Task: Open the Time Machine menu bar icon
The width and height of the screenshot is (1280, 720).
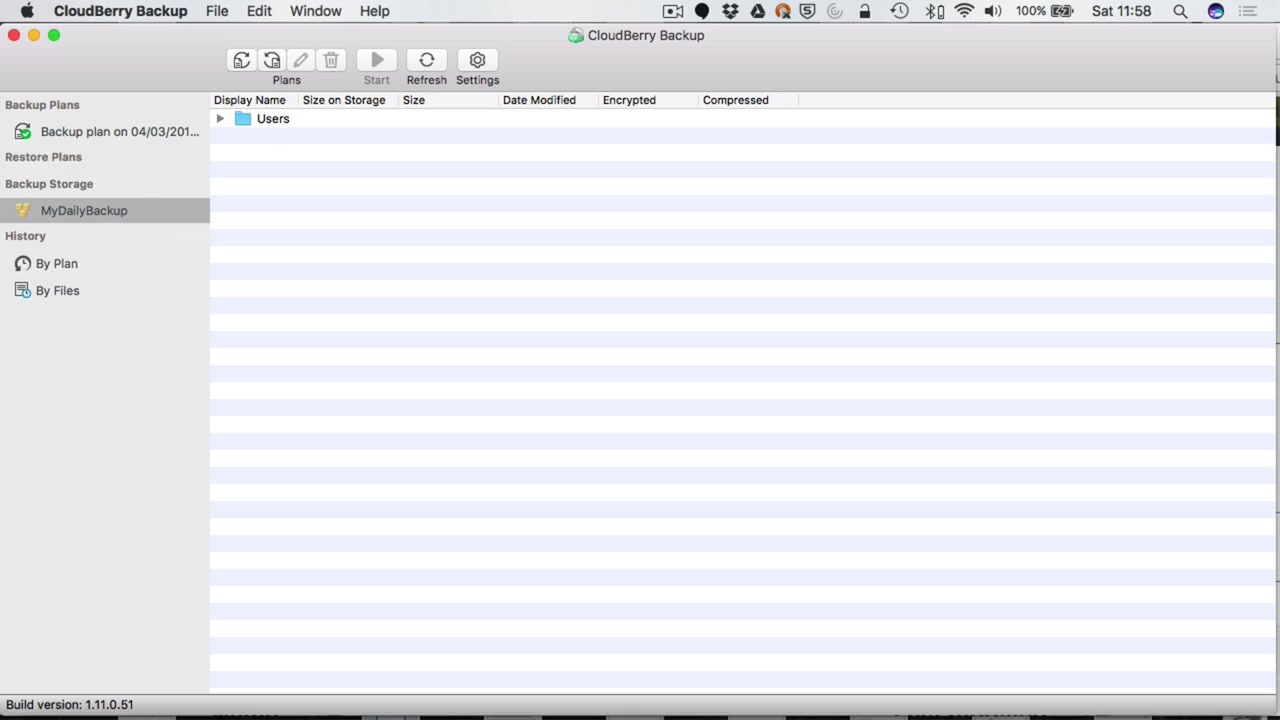Action: tap(899, 11)
